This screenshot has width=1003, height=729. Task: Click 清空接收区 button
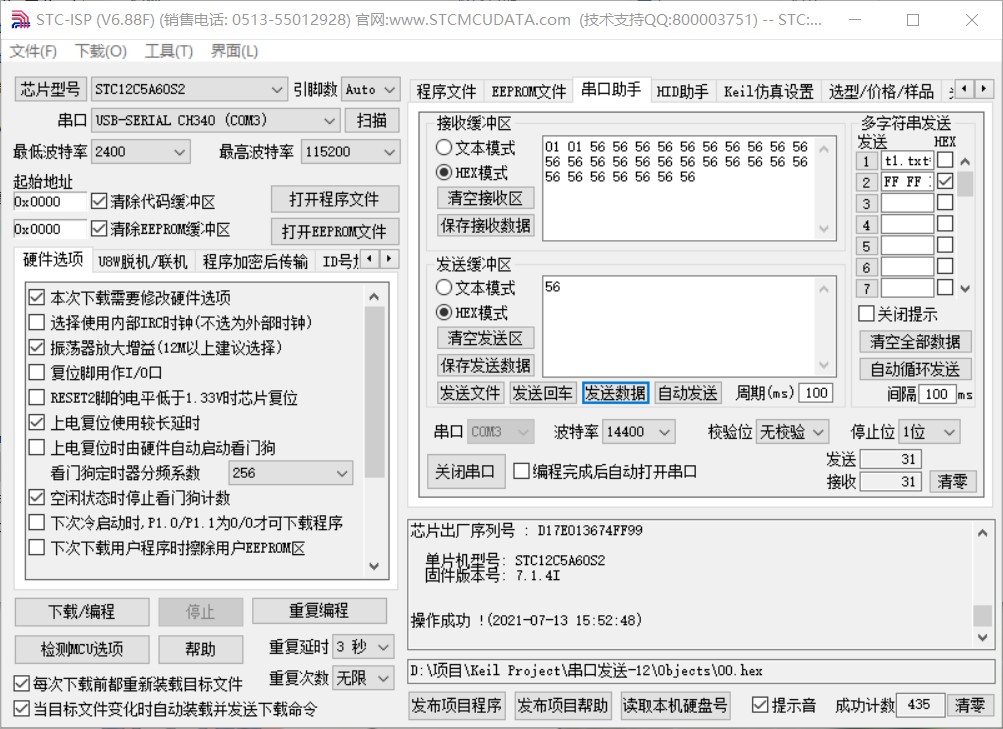(x=486, y=198)
